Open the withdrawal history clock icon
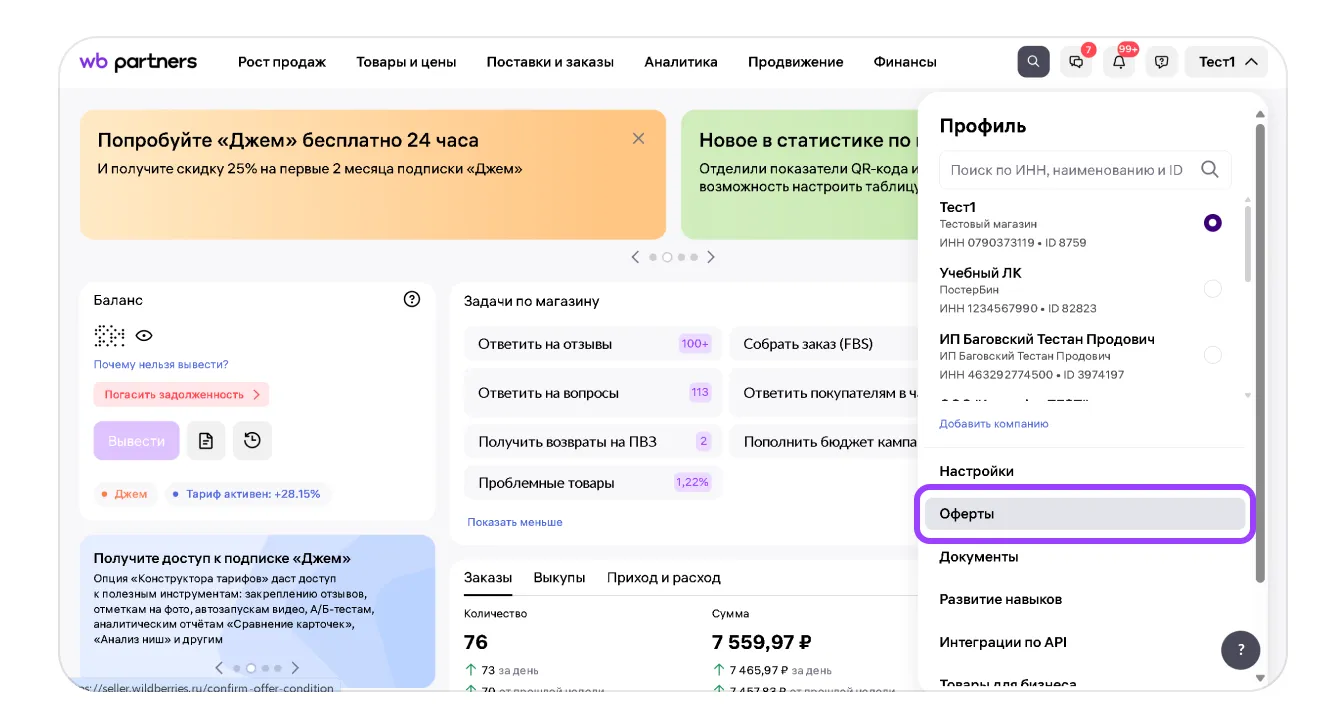1344x728 pixels. point(252,441)
